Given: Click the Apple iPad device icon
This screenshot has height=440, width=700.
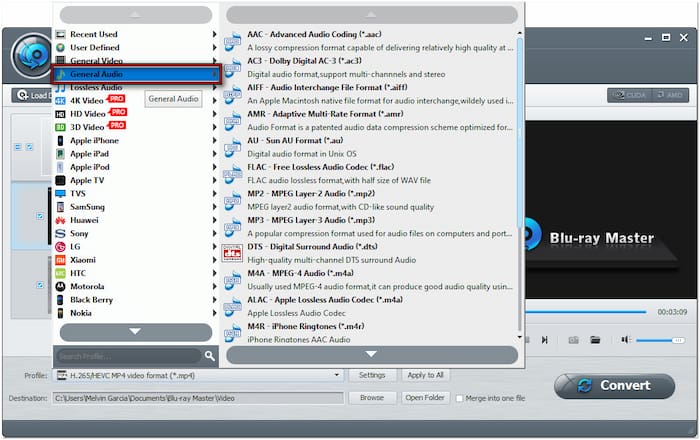Looking at the screenshot, I should point(60,154).
